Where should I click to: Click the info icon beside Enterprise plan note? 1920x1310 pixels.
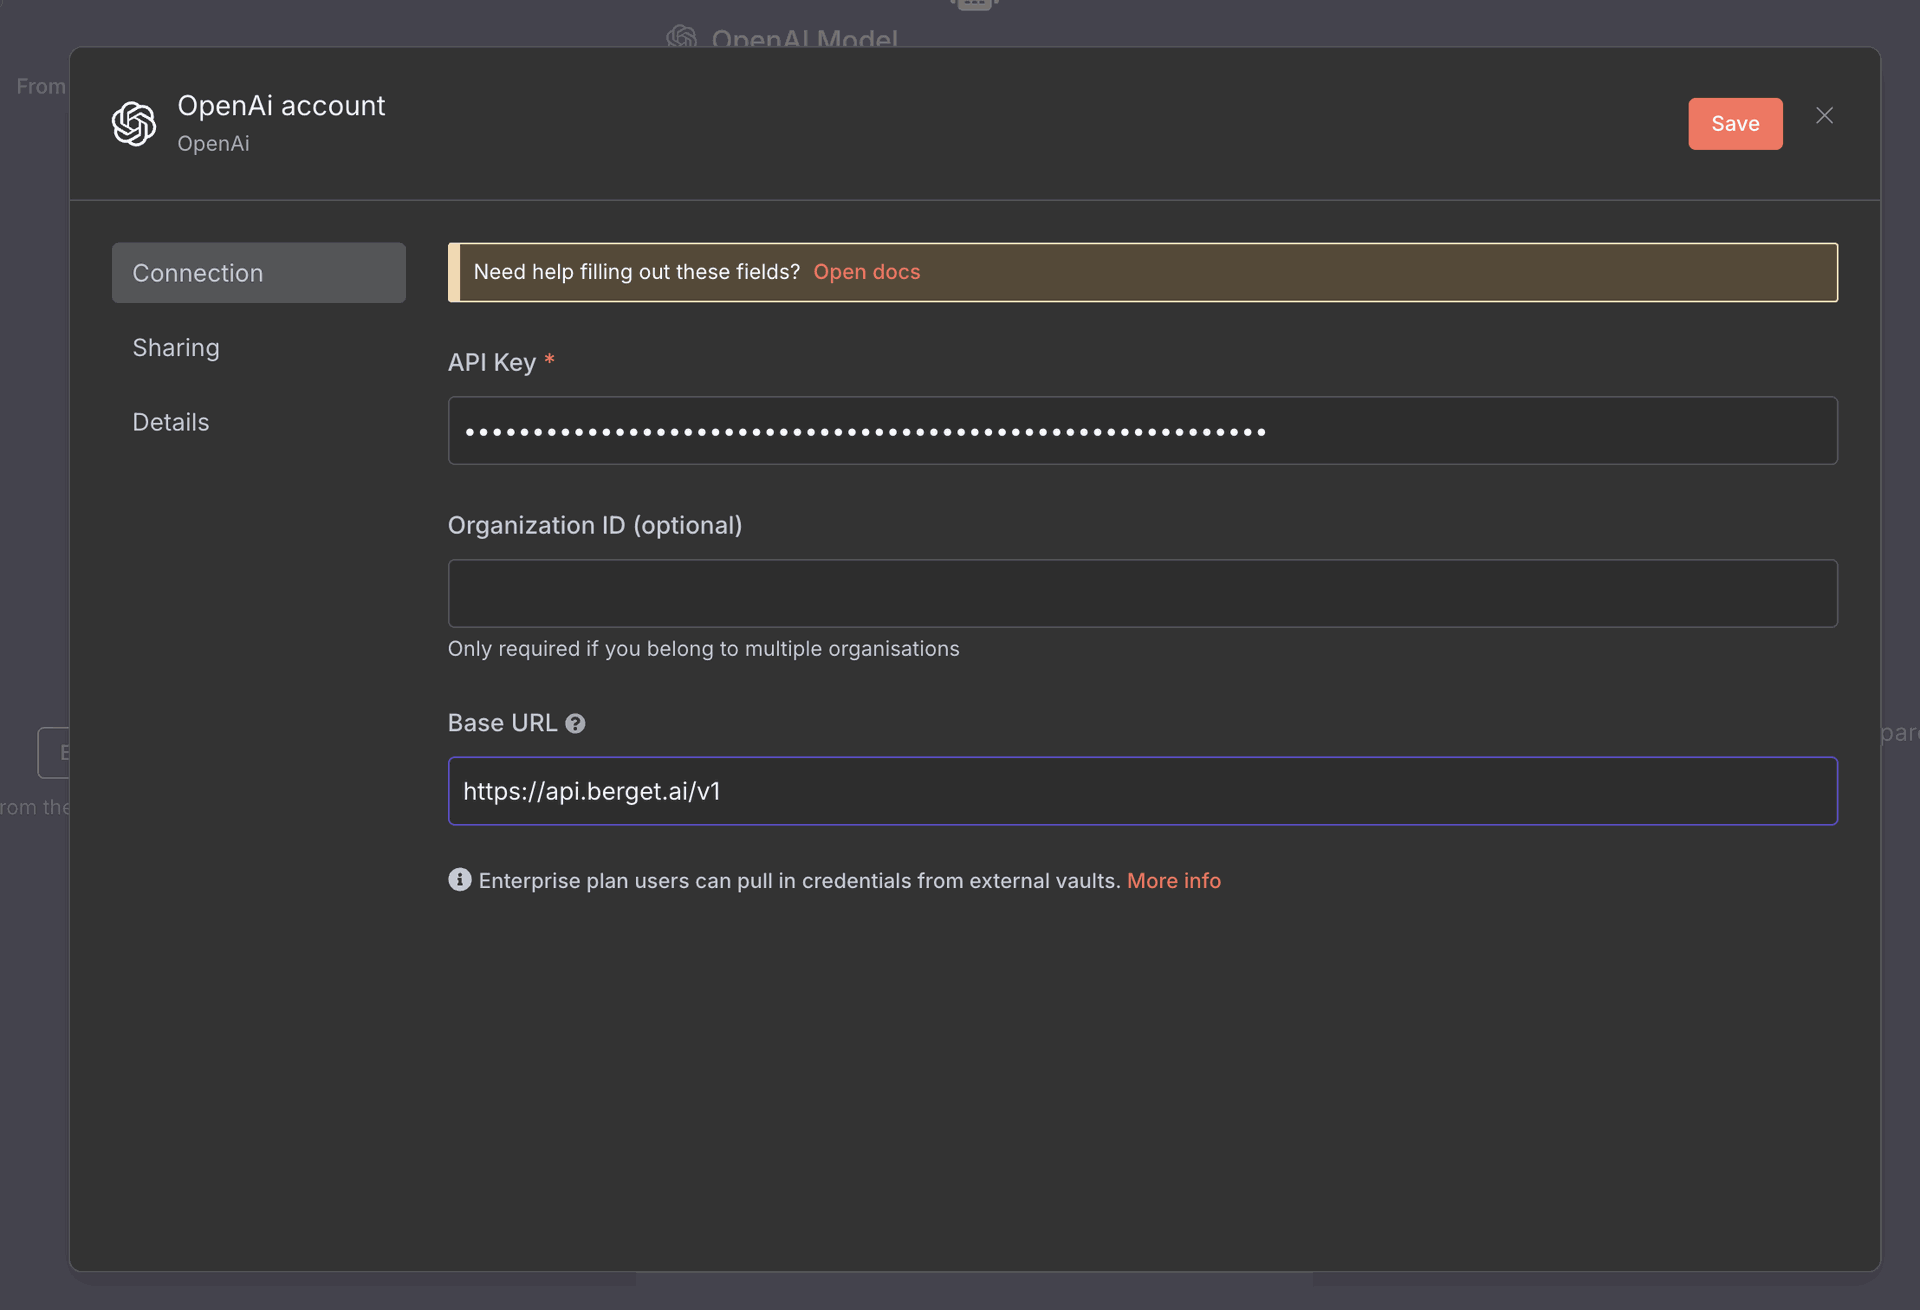[459, 880]
